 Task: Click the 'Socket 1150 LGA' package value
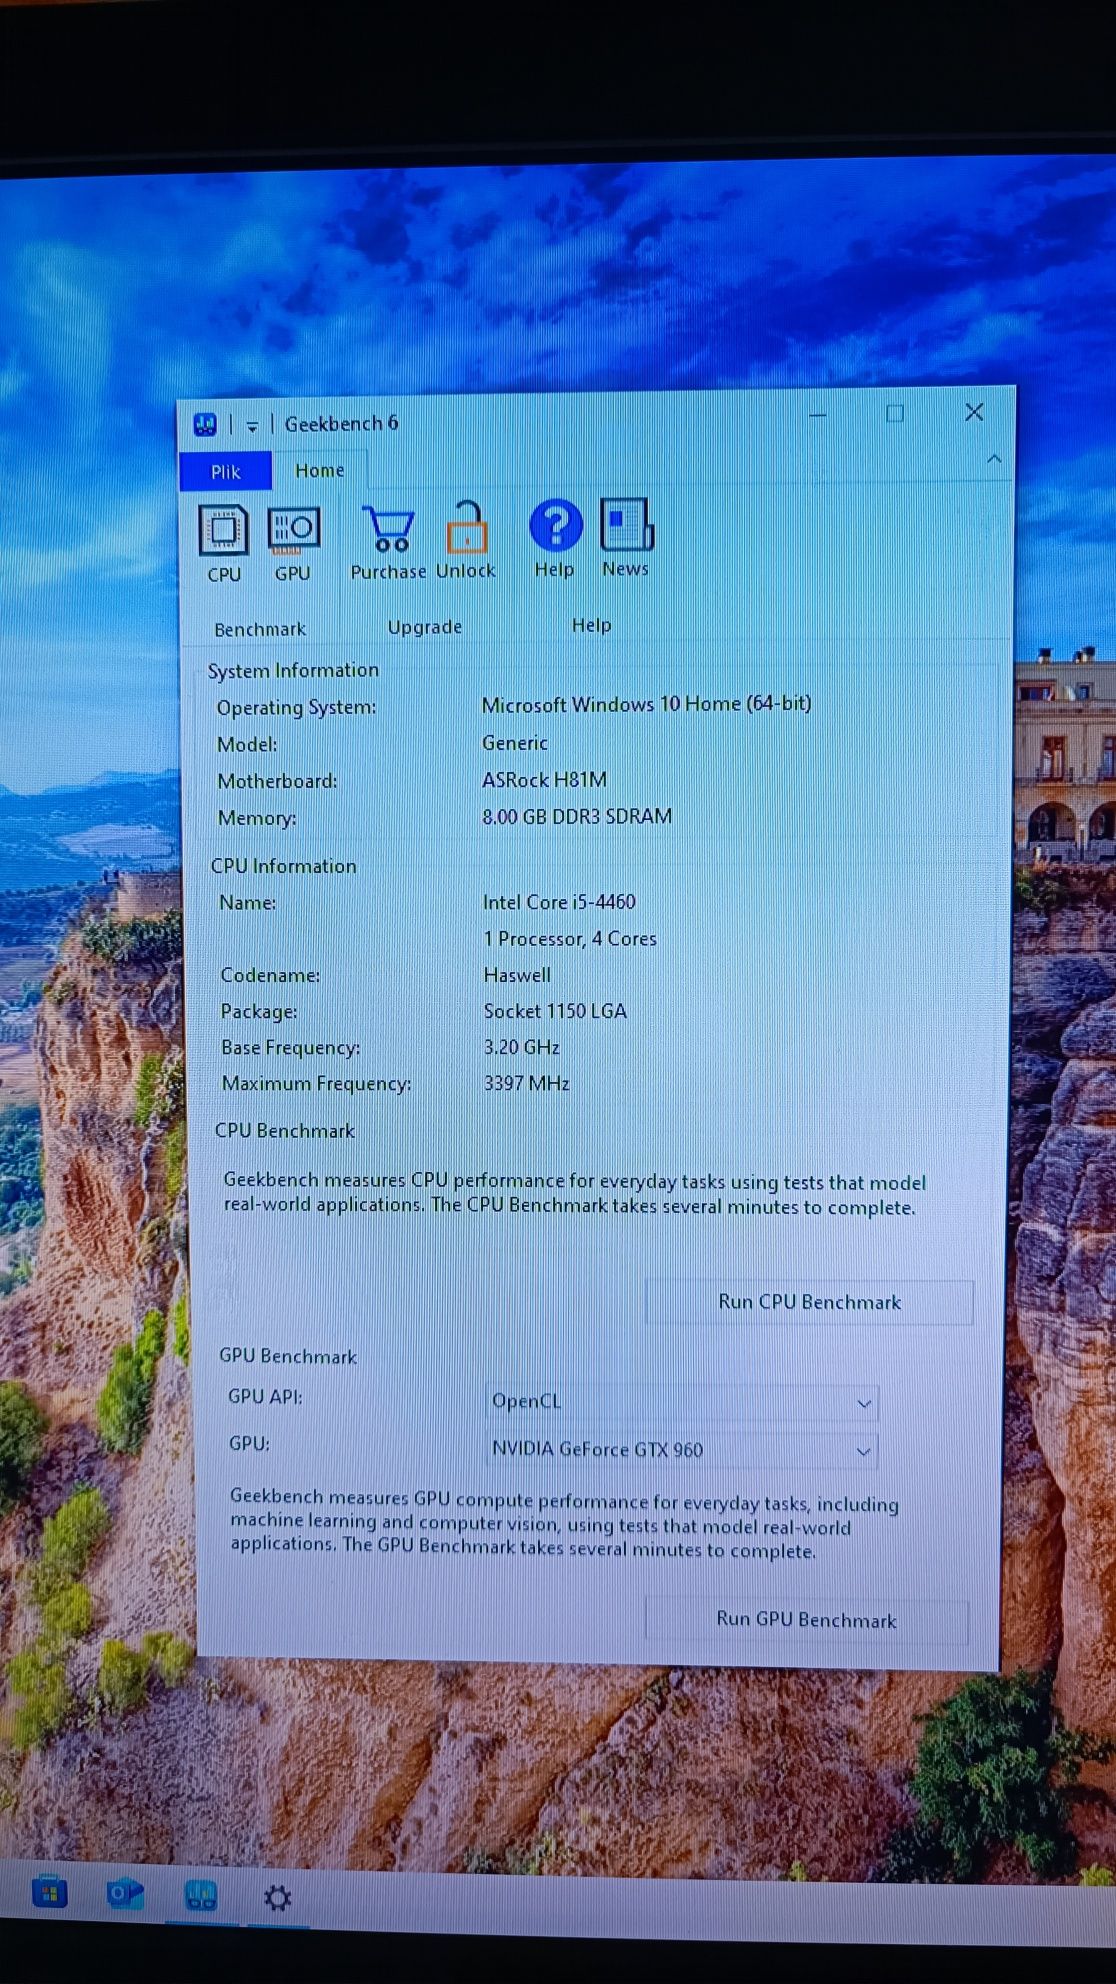[555, 1011]
